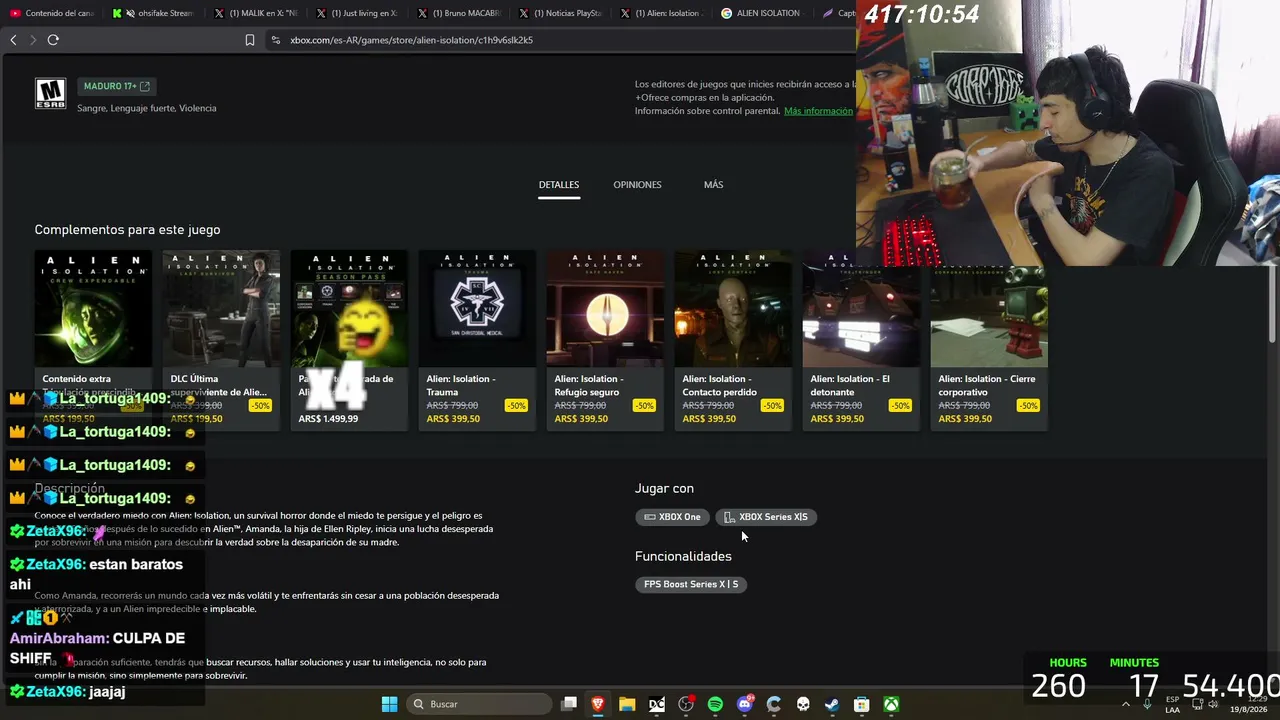This screenshot has width=1280, height=720.
Task: Switch to the 'Contenido del canal' YouTube tab
Action: pyautogui.click(x=52, y=13)
